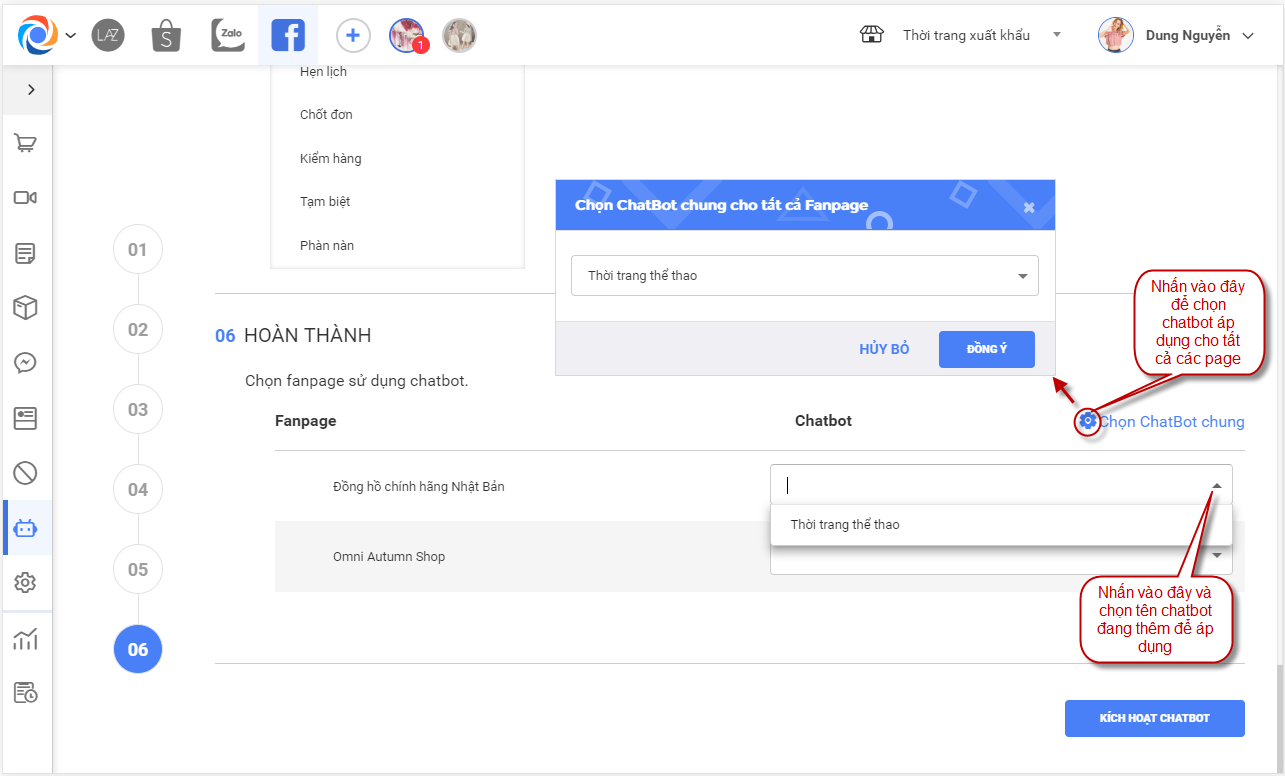
Task: Click the add channel plus icon
Action: tap(352, 36)
